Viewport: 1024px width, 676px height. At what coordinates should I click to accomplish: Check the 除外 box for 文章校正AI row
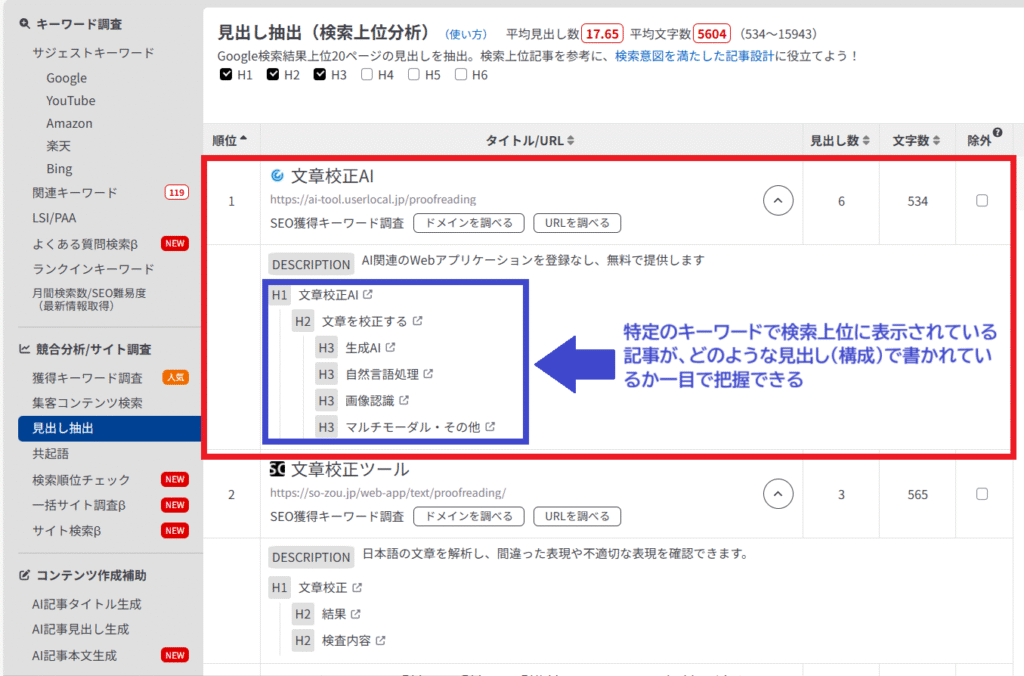982,201
